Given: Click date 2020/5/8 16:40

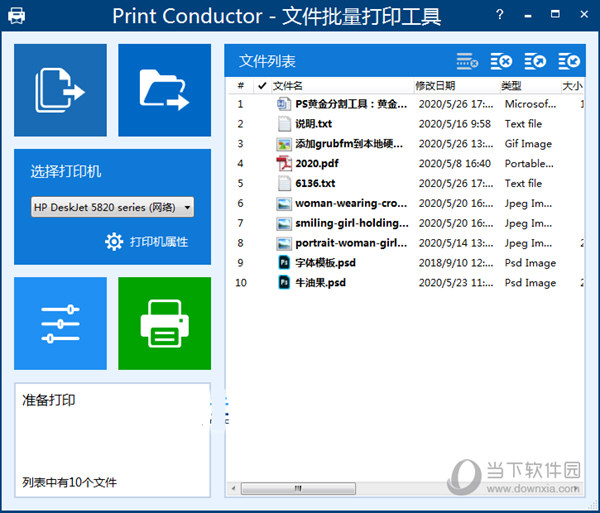Looking at the screenshot, I should click(455, 164).
